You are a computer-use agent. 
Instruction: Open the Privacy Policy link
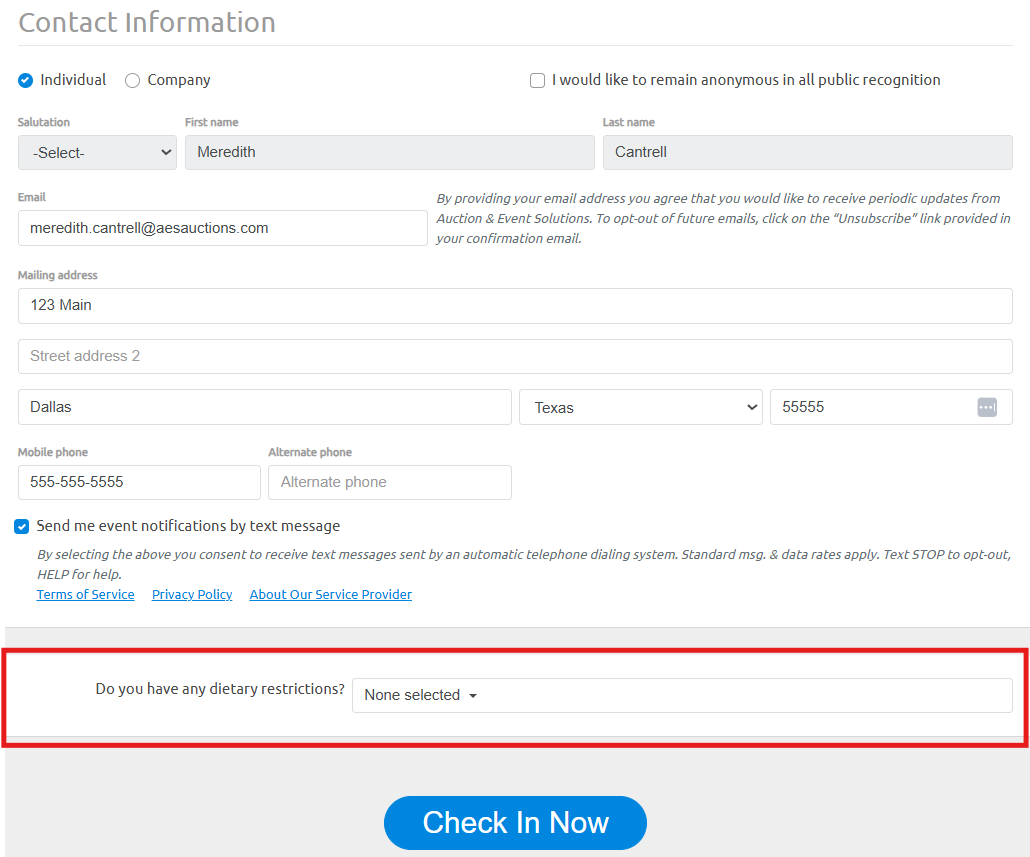(x=192, y=594)
